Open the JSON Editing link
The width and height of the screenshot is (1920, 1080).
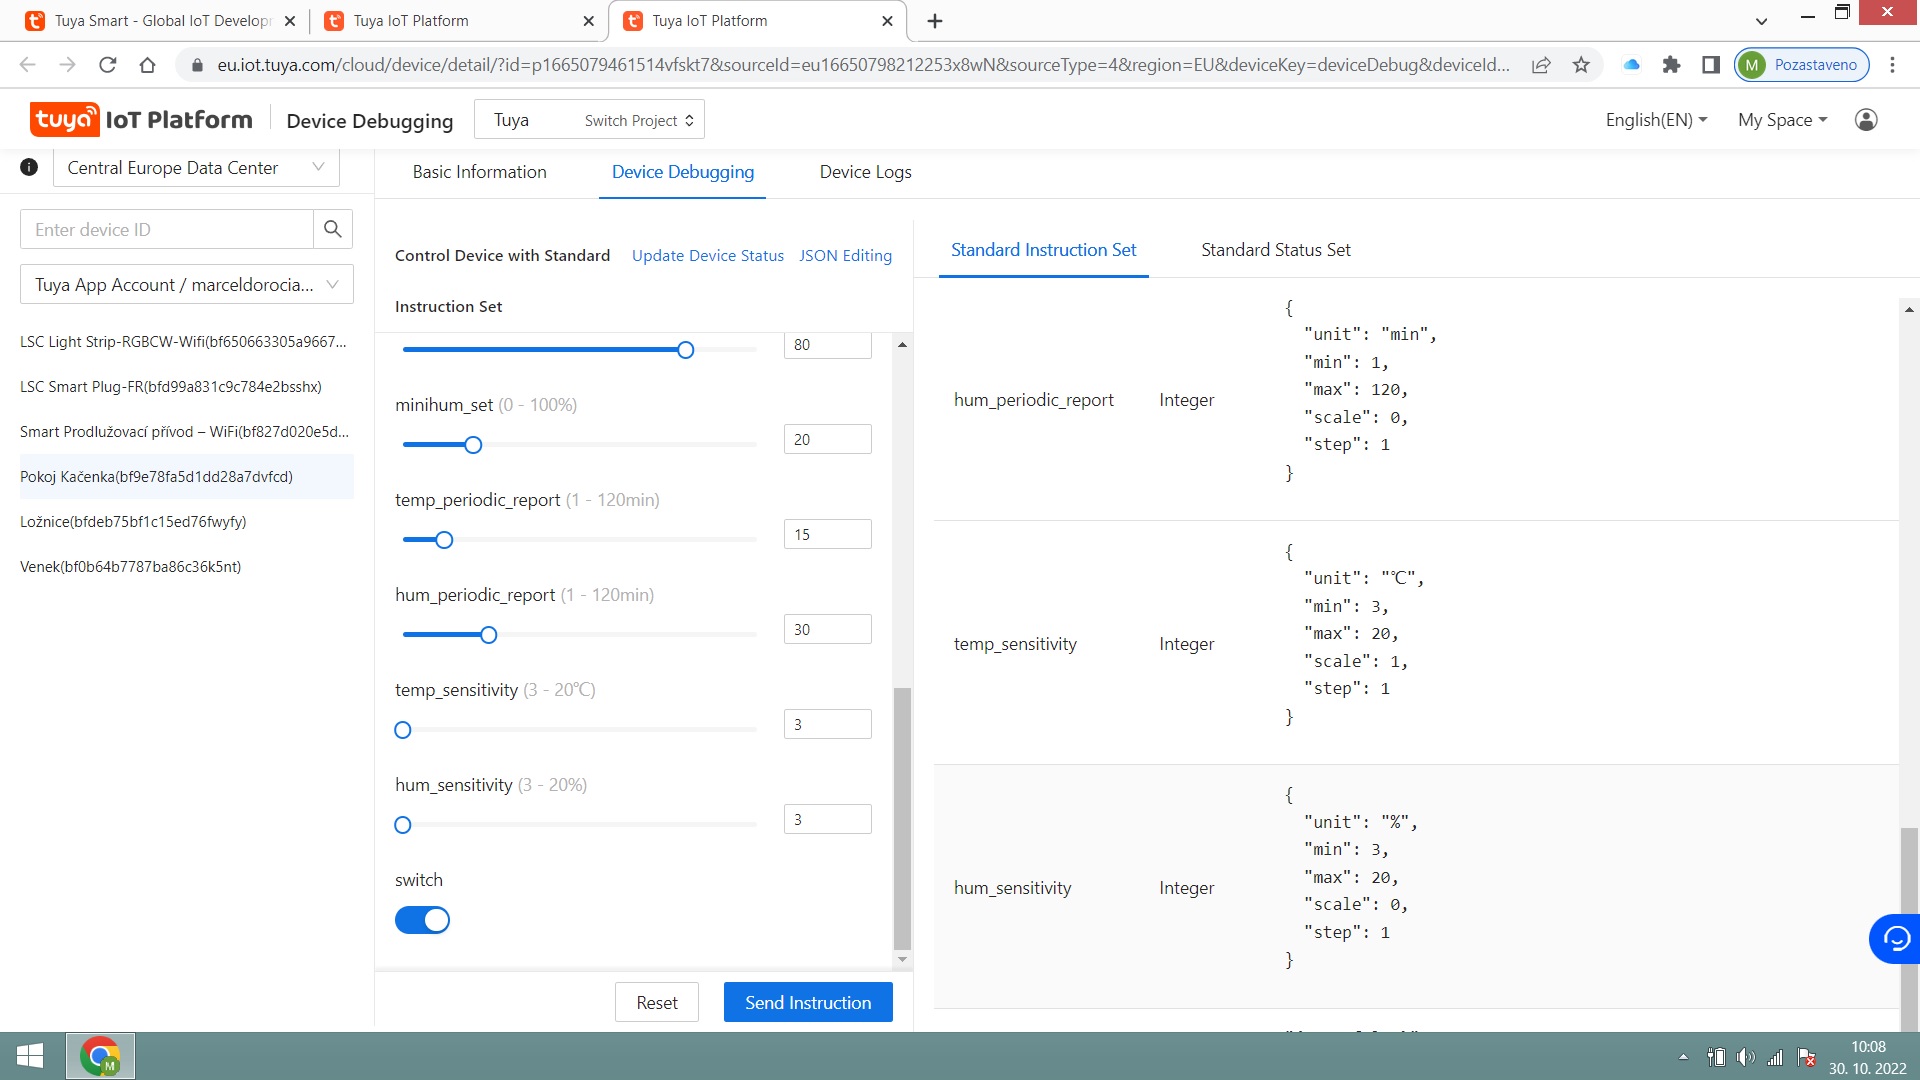click(x=845, y=256)
